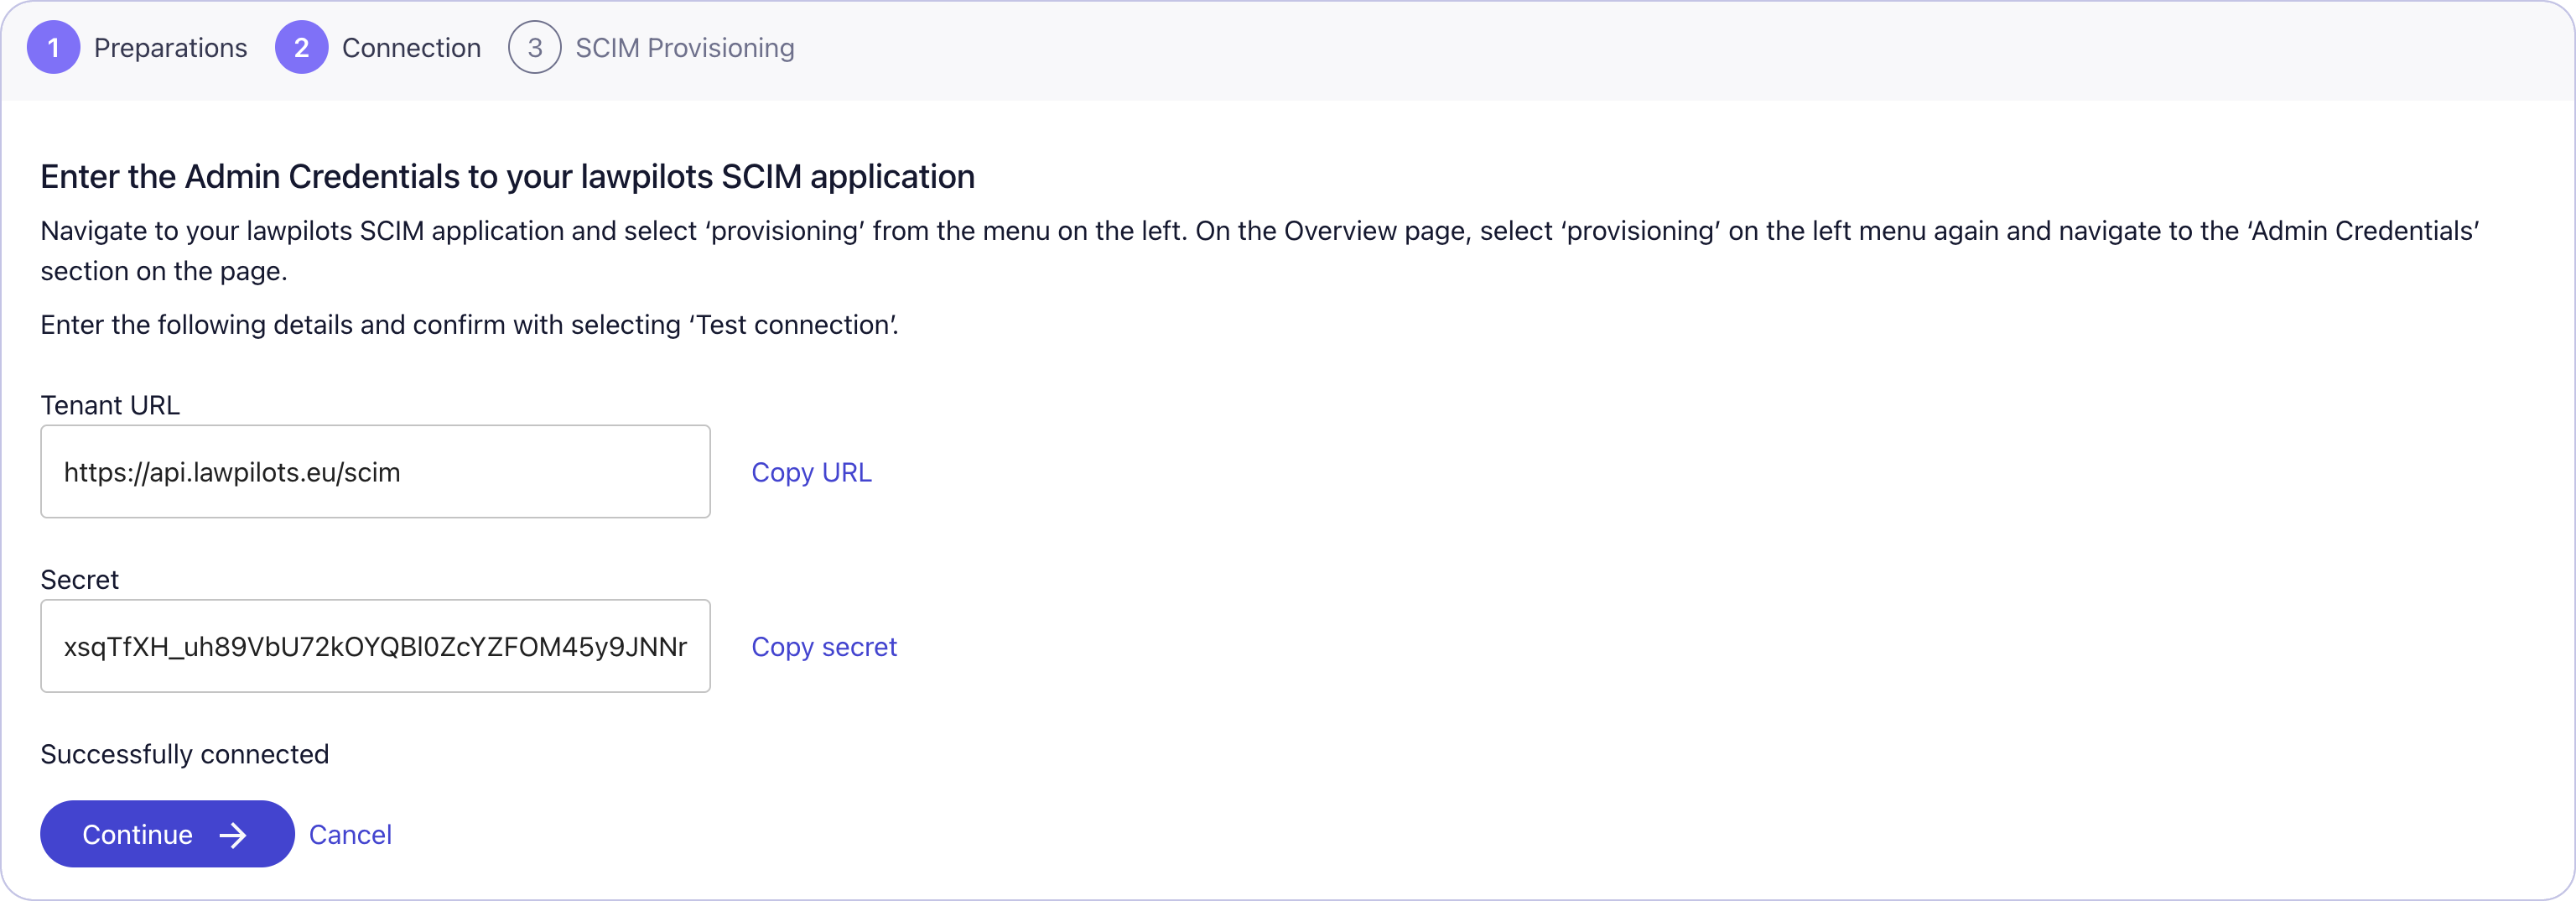Screen dimensions: 2576x901
Task: Click the 'Tenant URL' label
Action: click(x=110, y=405)
